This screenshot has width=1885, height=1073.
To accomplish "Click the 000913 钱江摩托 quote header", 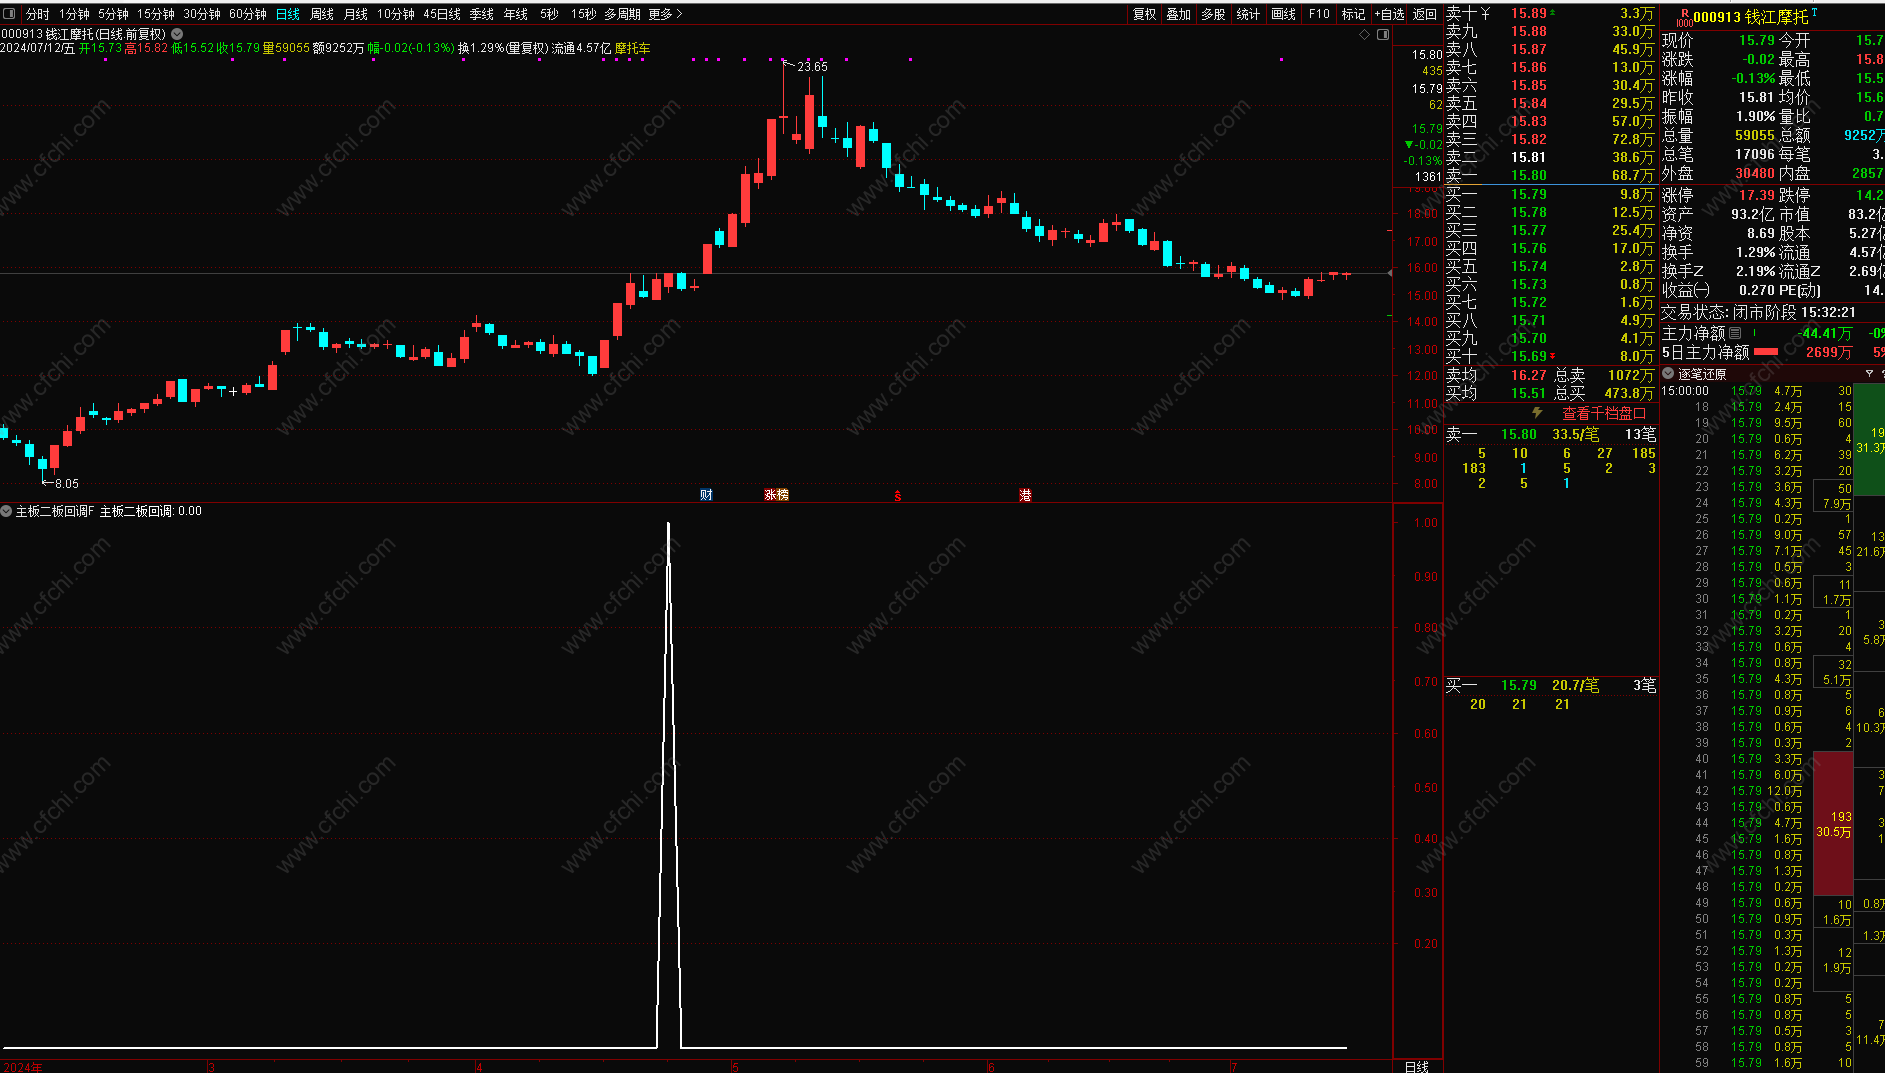I will [x=1750, y=17].
